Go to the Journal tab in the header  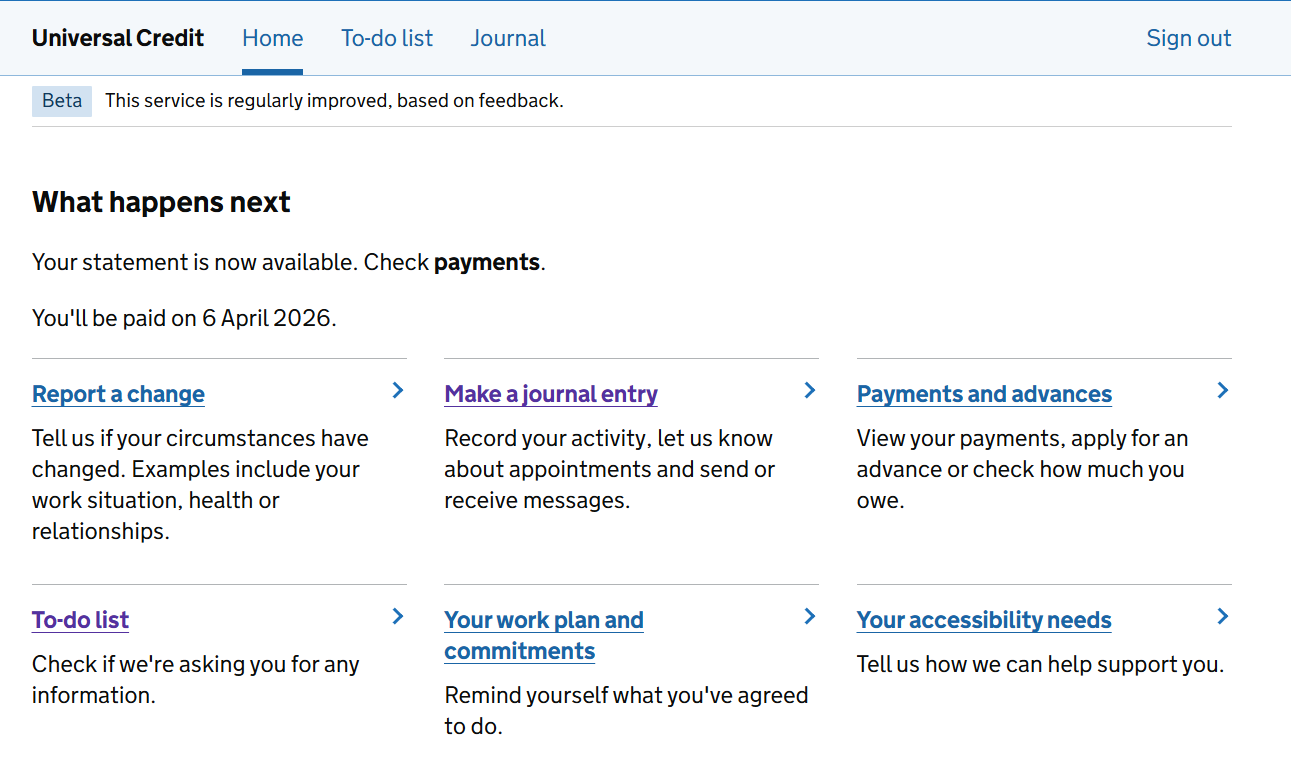(508, 39)
